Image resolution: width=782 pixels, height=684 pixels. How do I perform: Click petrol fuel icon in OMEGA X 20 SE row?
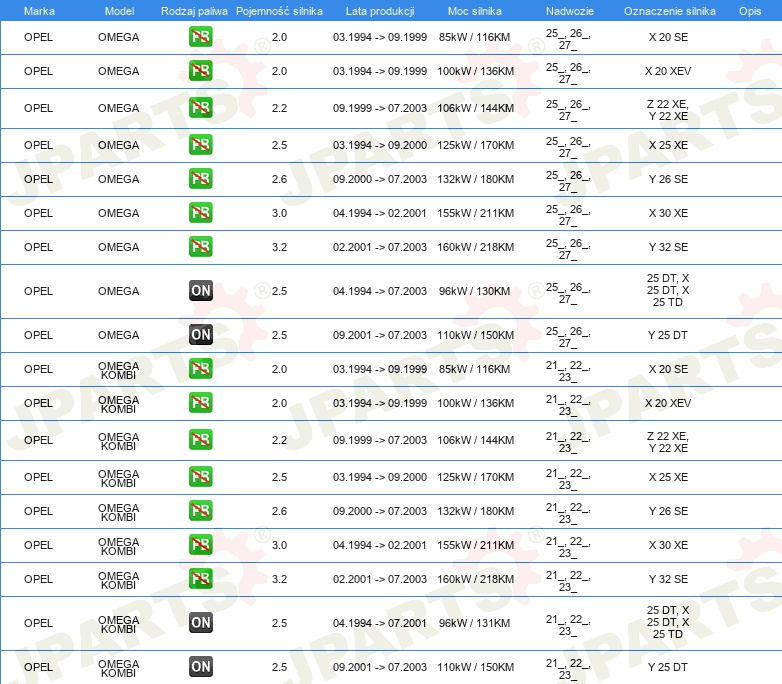(x=200, y=37)
